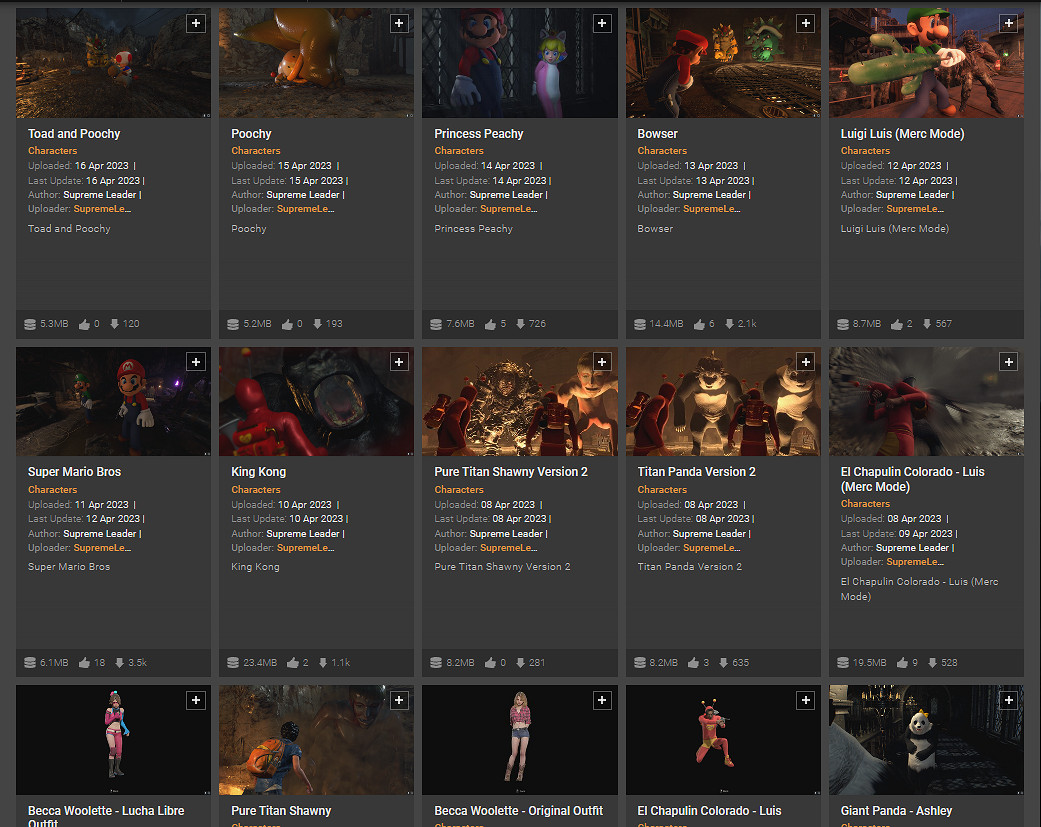The width and height of the screenshot is (1041, 827).
Task: Open the Titan Panda Version 2 title
Action: click(696, 472)
